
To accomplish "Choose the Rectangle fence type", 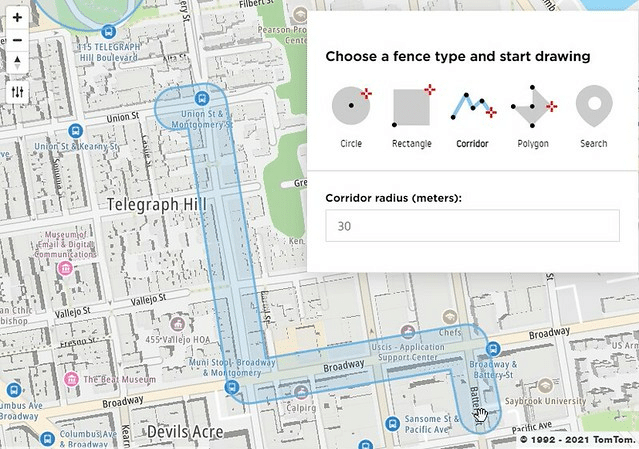I will pos(412,106).
